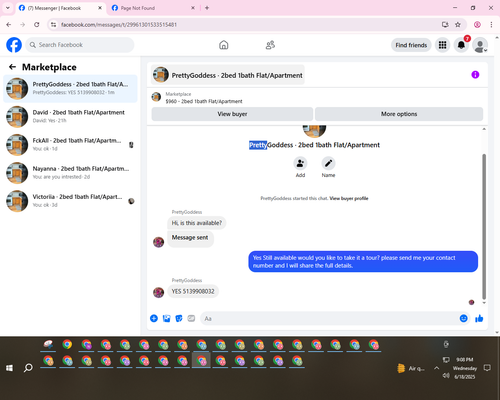Open the PrettyGoddess conversation
The image size is (500, 400).
(x=70, y=88)
